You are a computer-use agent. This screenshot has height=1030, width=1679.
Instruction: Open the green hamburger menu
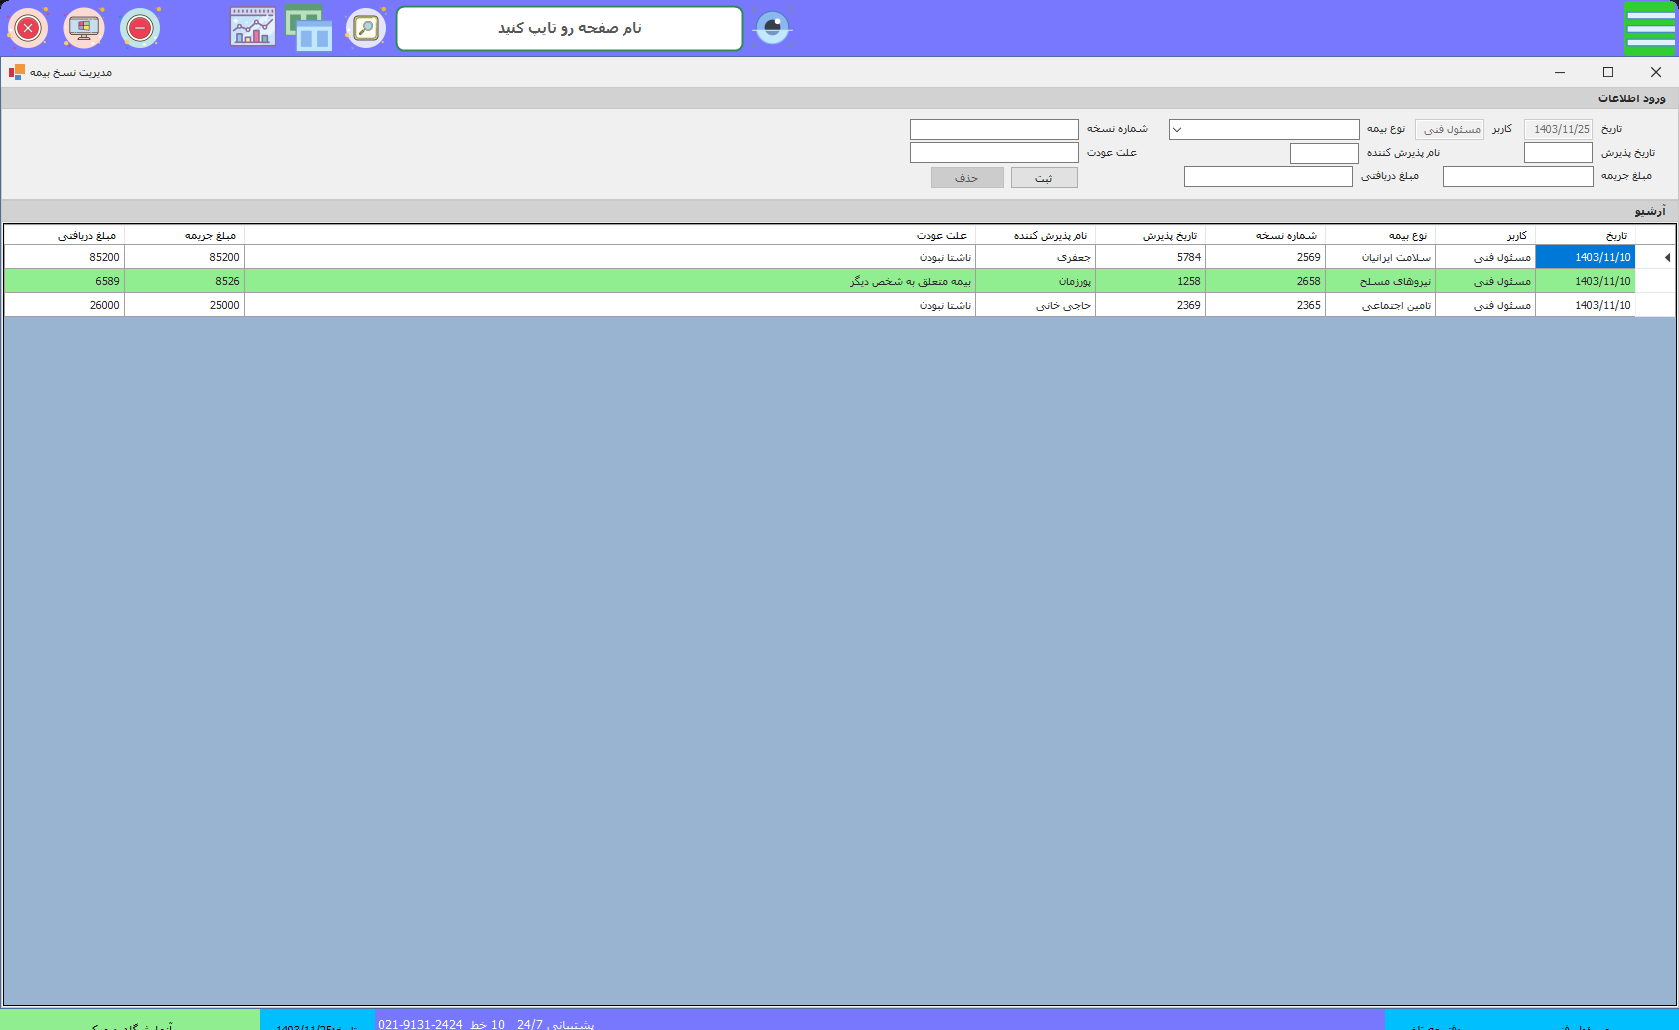[1650, 28]
